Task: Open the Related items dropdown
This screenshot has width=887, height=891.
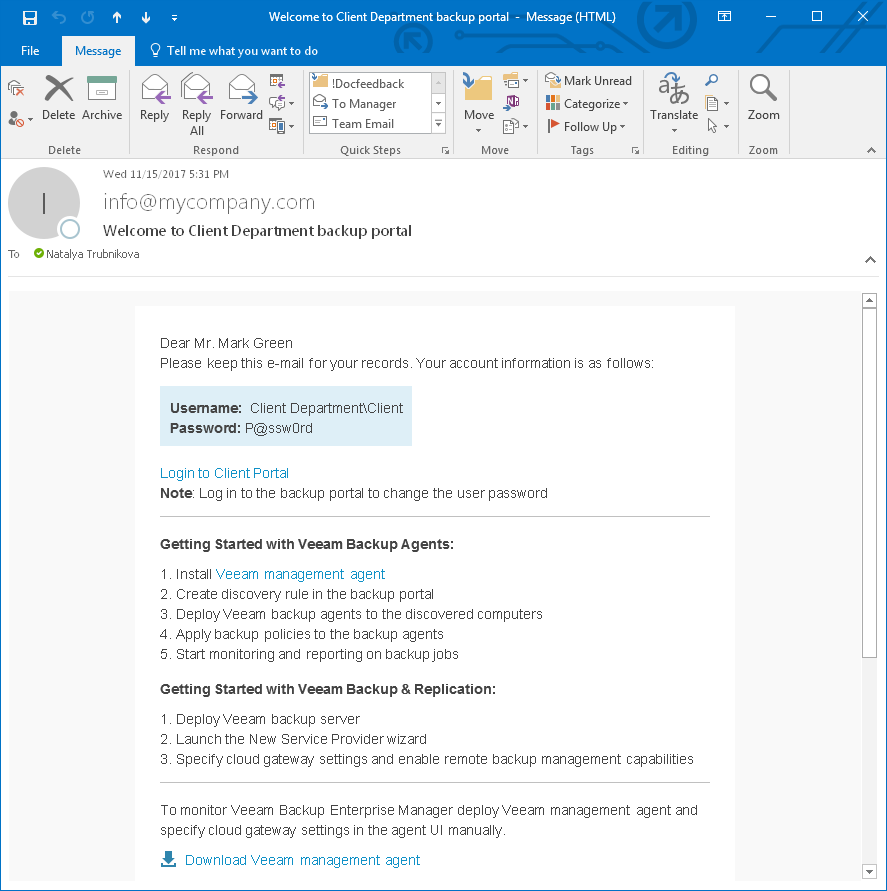Action: coord(717,103)
